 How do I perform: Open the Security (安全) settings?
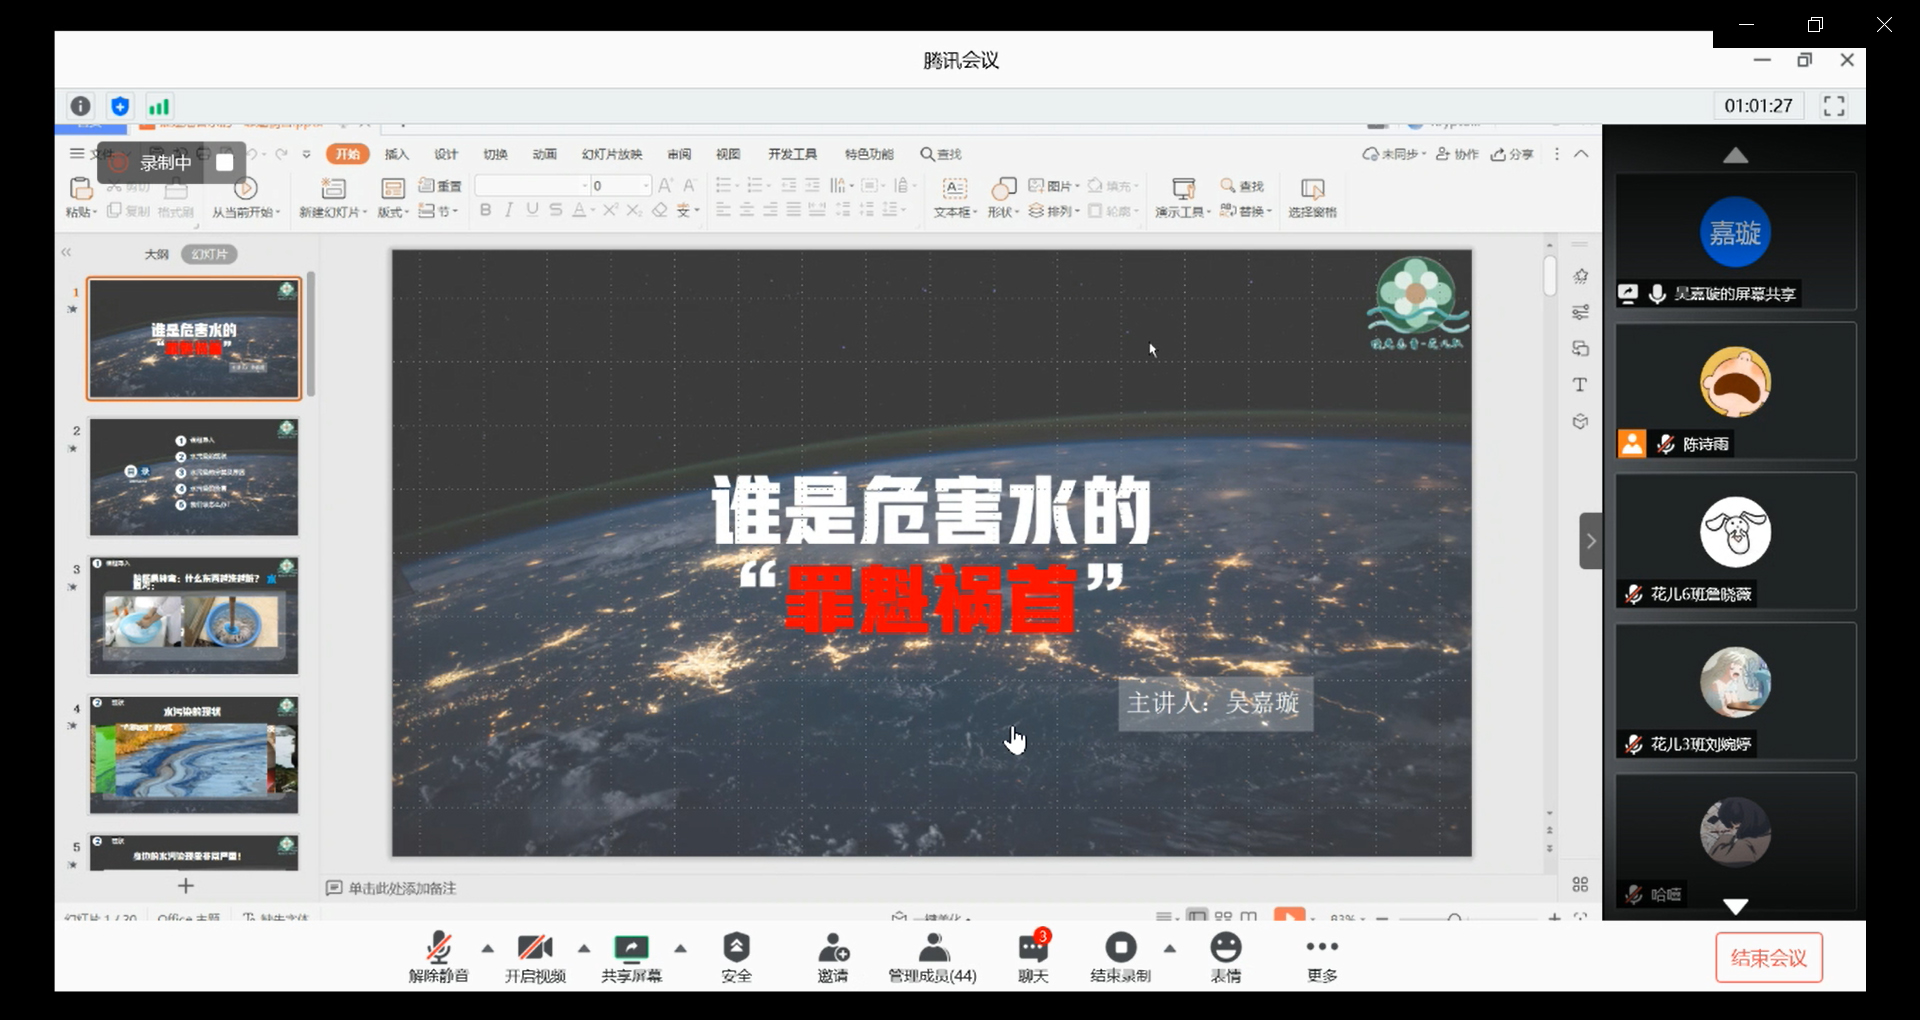[736, 957]
